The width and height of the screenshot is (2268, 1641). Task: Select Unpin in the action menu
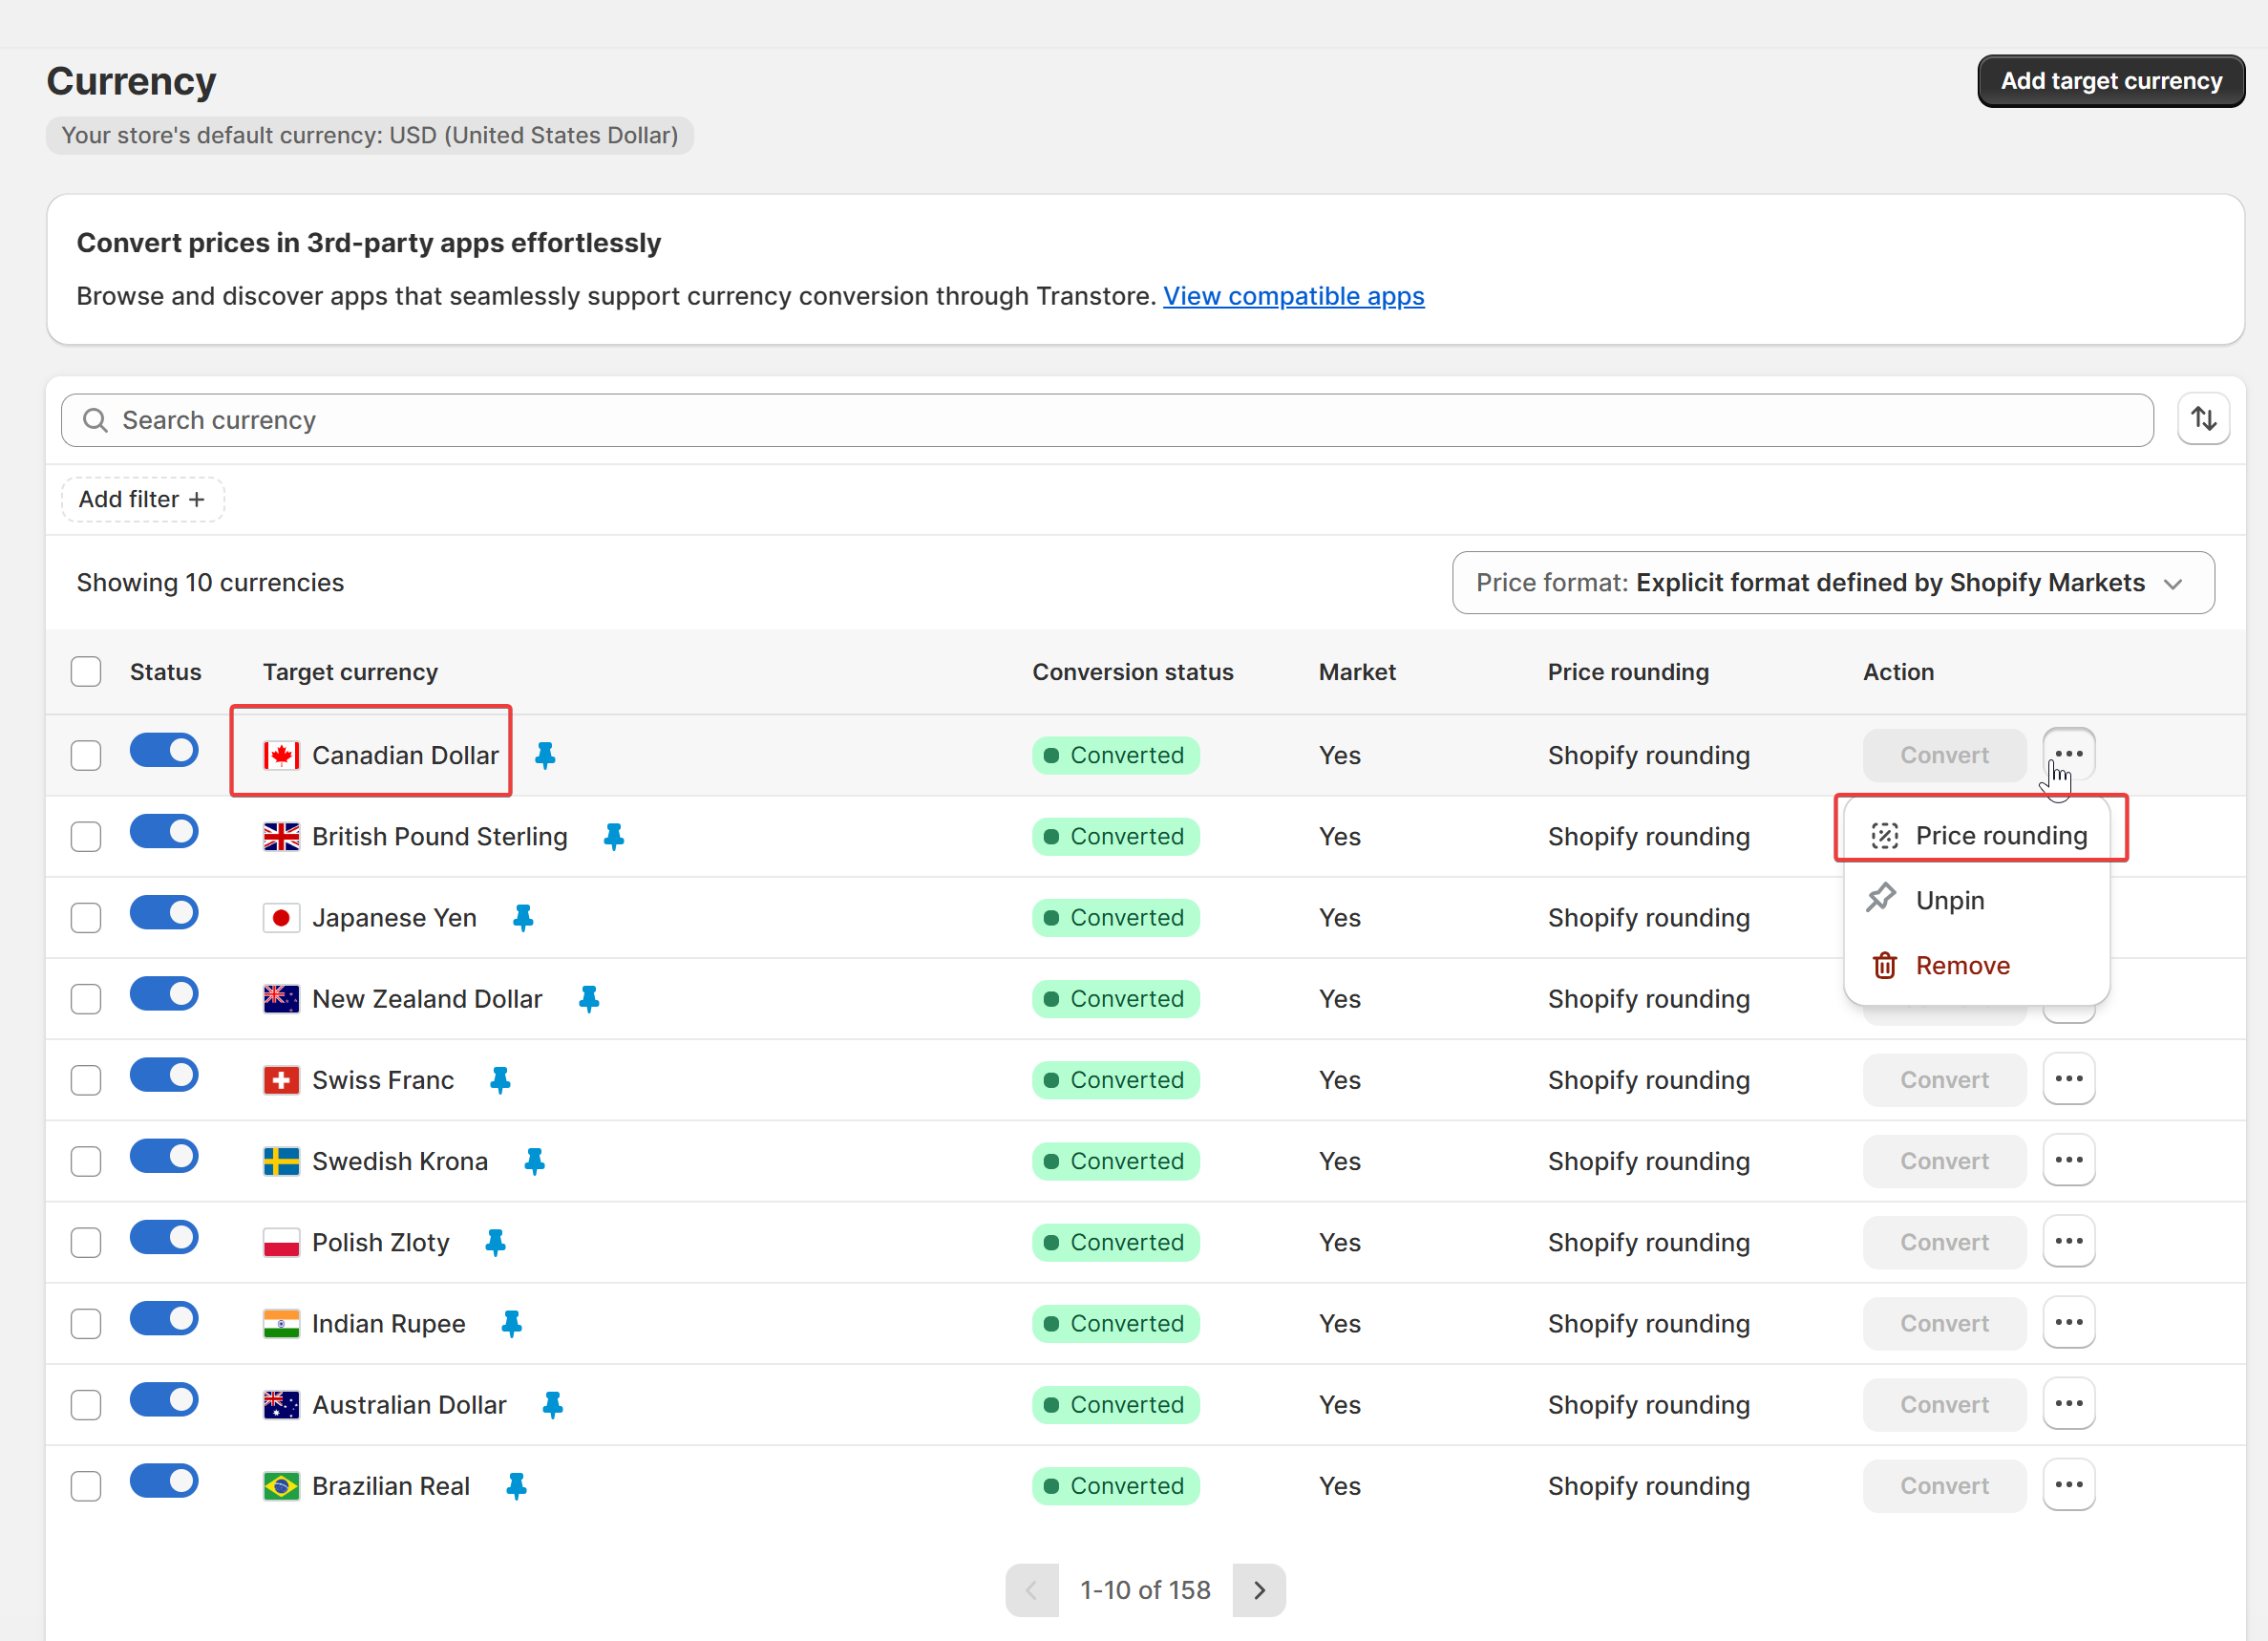[x=1950, y=900]
